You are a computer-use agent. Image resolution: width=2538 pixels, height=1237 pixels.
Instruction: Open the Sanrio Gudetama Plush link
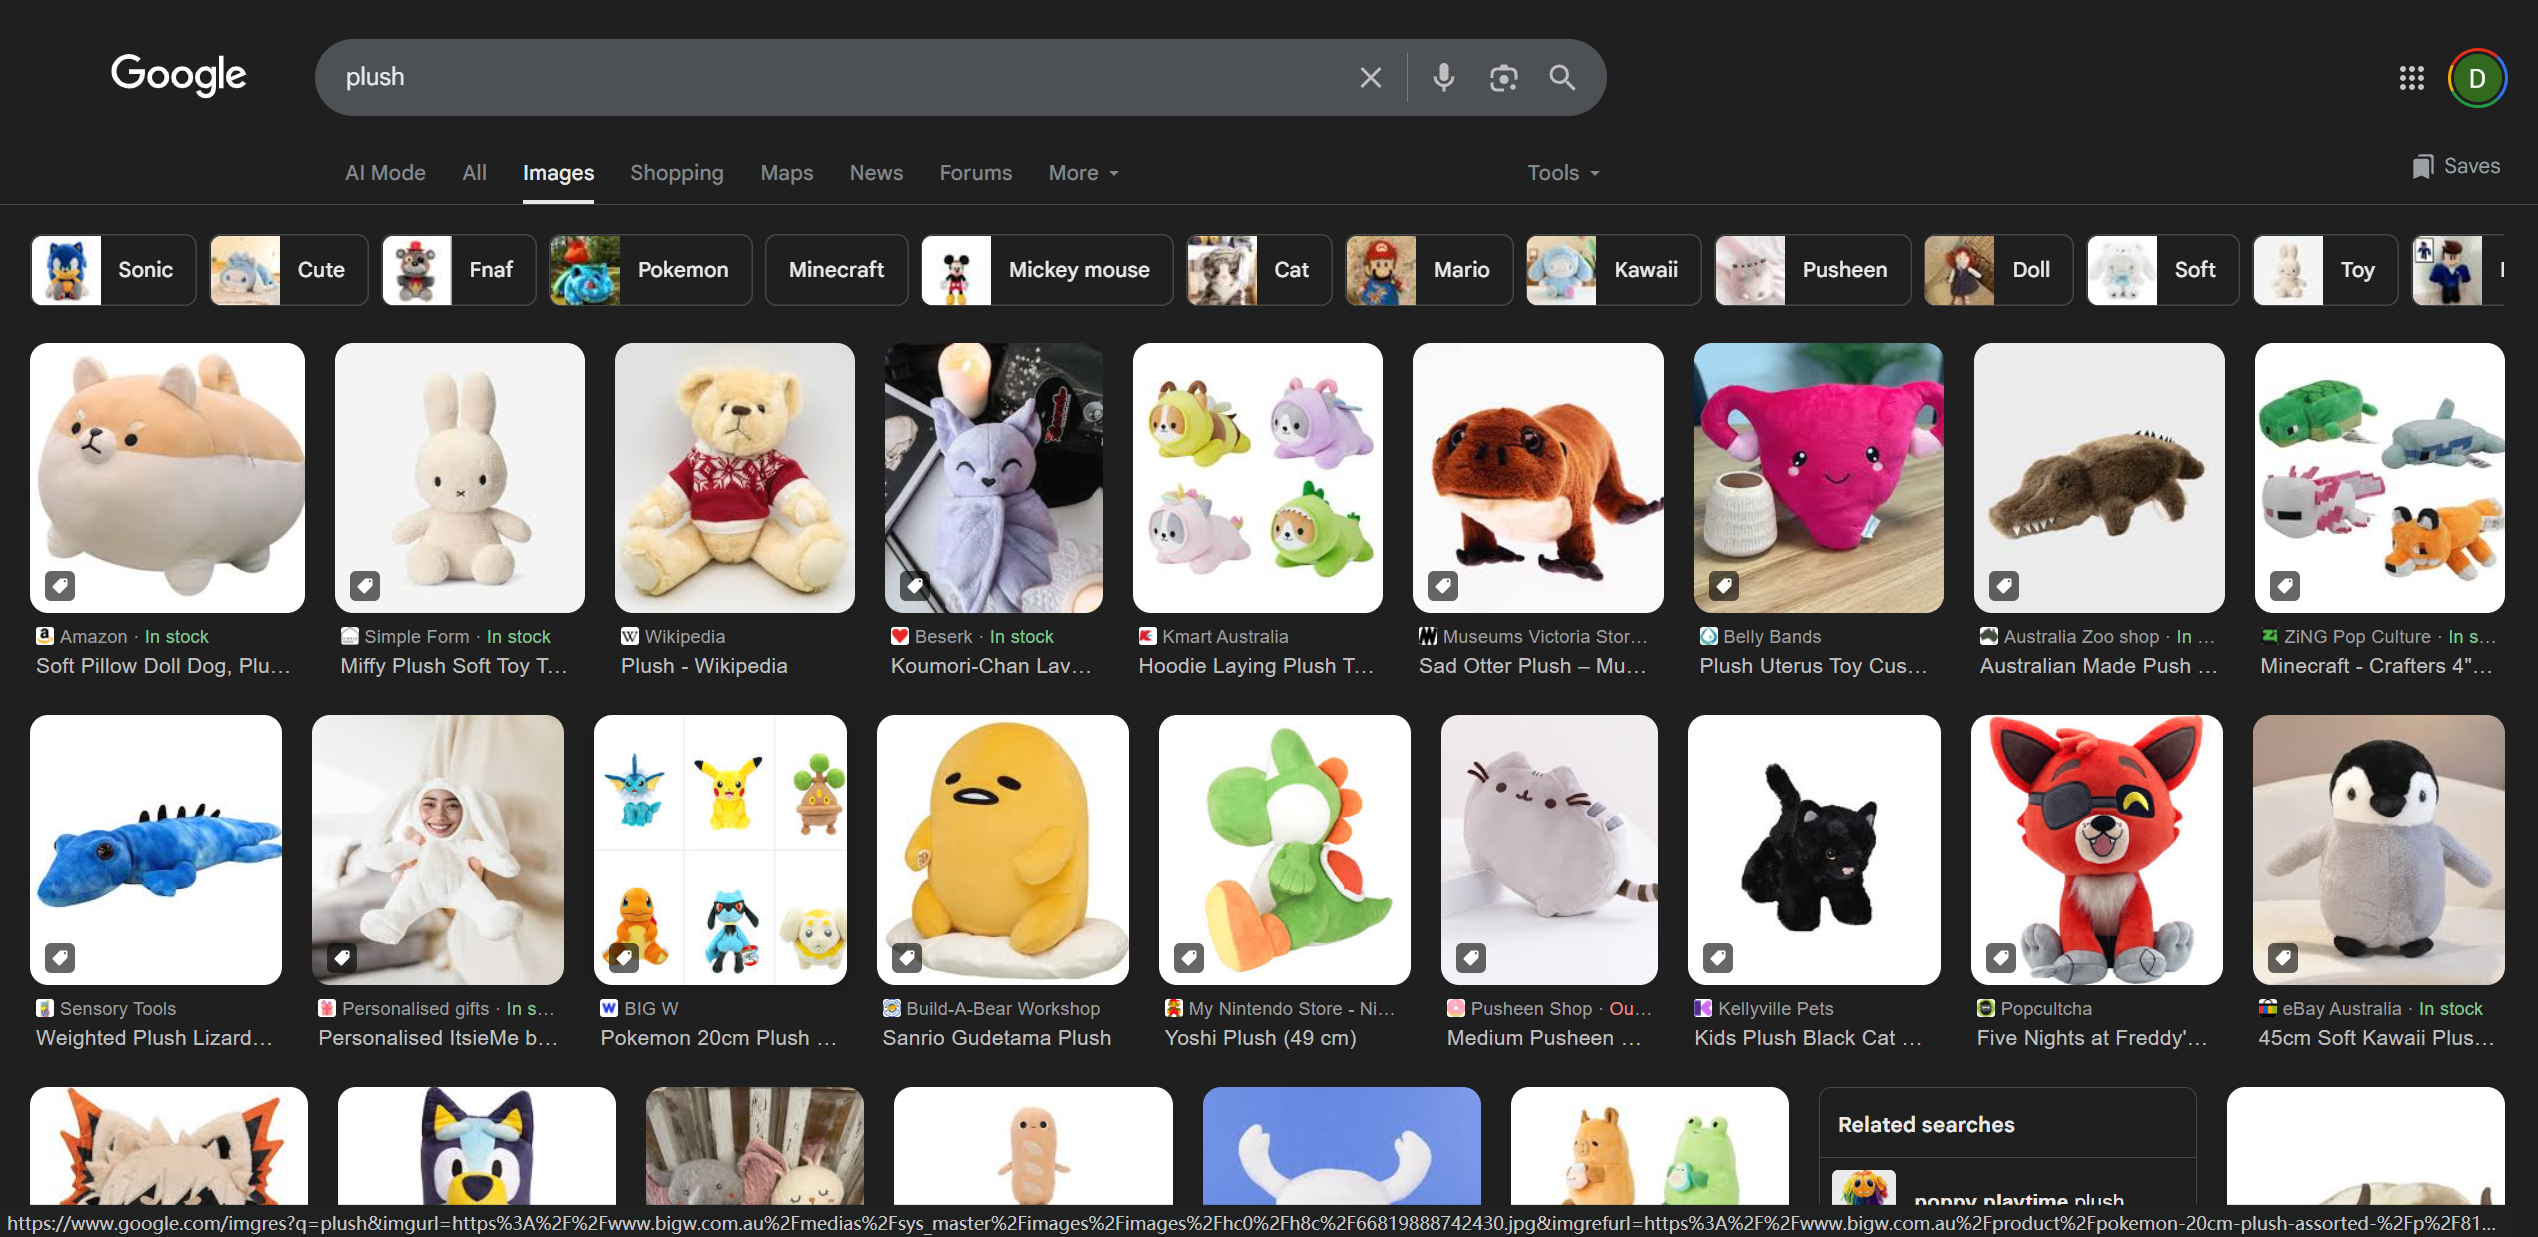click(x=996, y=1038)
